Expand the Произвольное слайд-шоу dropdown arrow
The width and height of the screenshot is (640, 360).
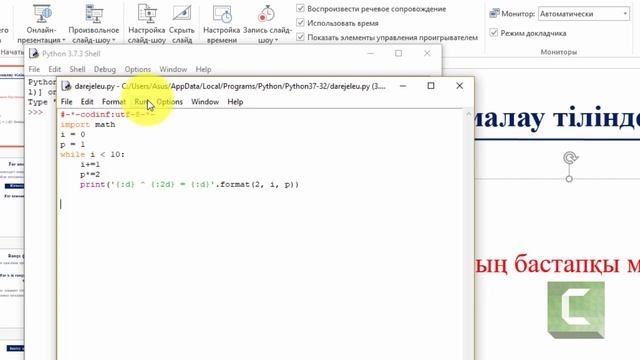click(113, 40)
